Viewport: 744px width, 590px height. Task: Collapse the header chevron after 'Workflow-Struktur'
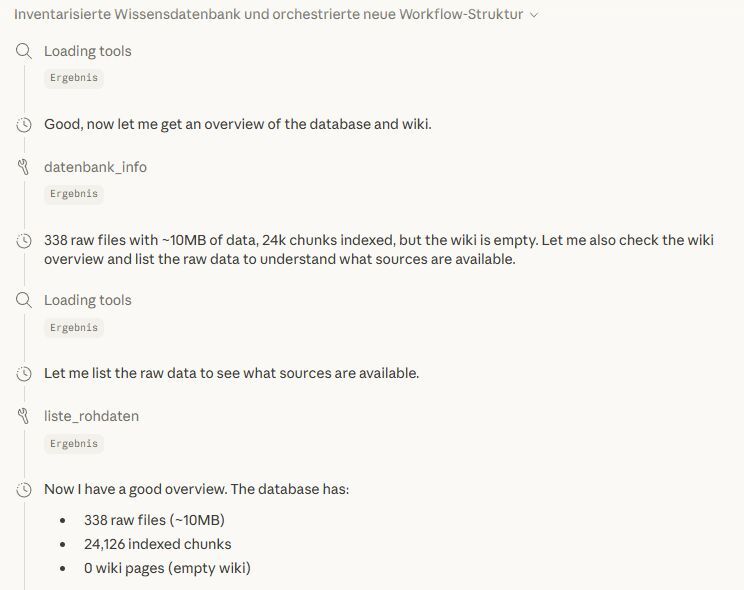[x=534, y=15]
